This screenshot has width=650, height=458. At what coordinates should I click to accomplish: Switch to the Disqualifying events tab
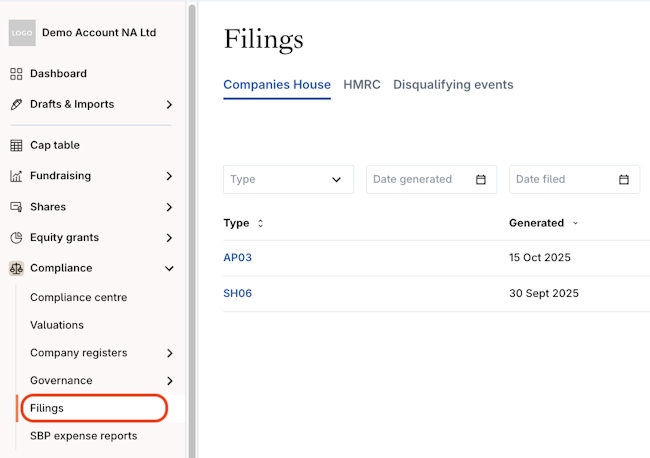tap(453, 85)
